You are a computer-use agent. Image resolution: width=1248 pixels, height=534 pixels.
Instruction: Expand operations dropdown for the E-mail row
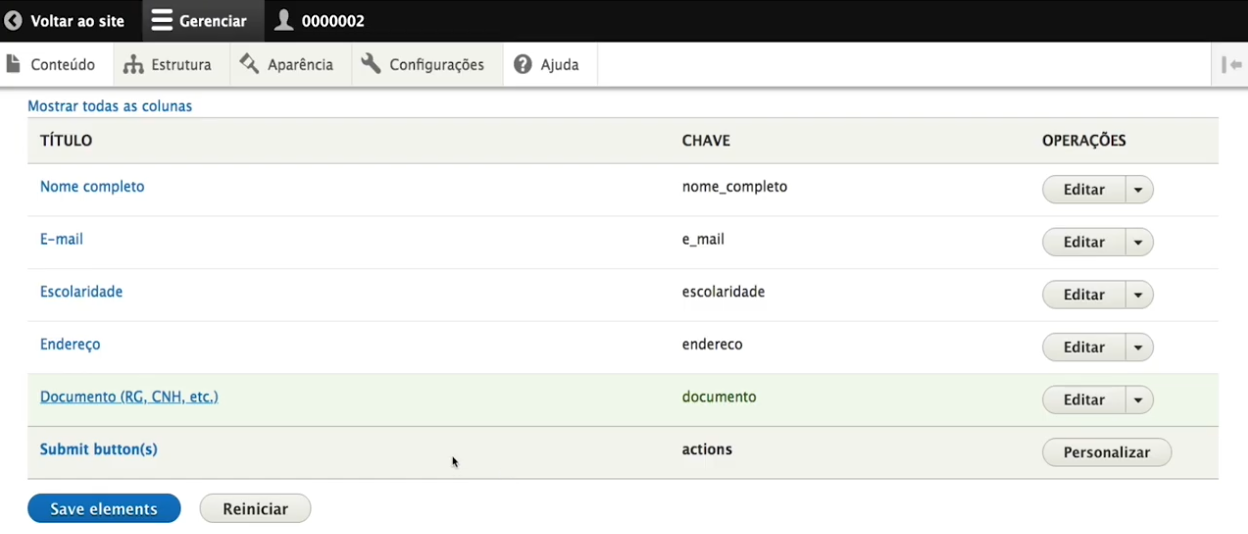1139,242
